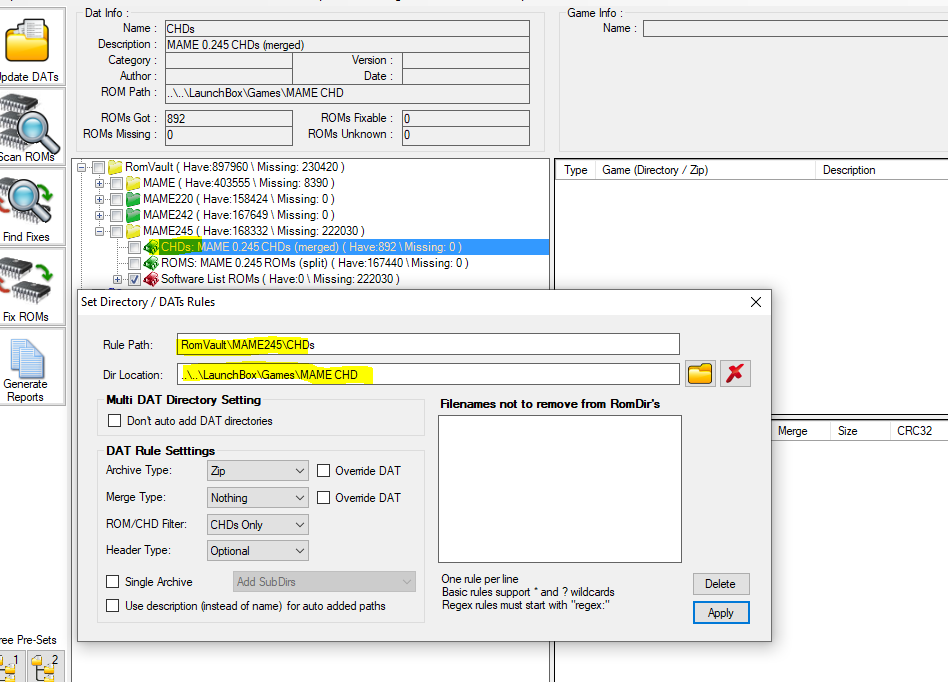The image size is (948, 682).
Task: Collapse the RomVault root node
Action: pos(82,167)
